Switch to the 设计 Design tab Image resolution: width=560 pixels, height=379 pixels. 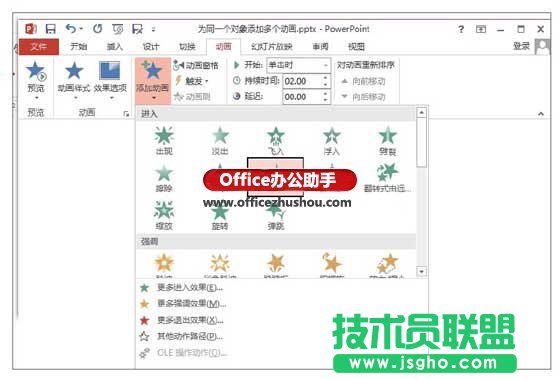(x=151, y=46)
